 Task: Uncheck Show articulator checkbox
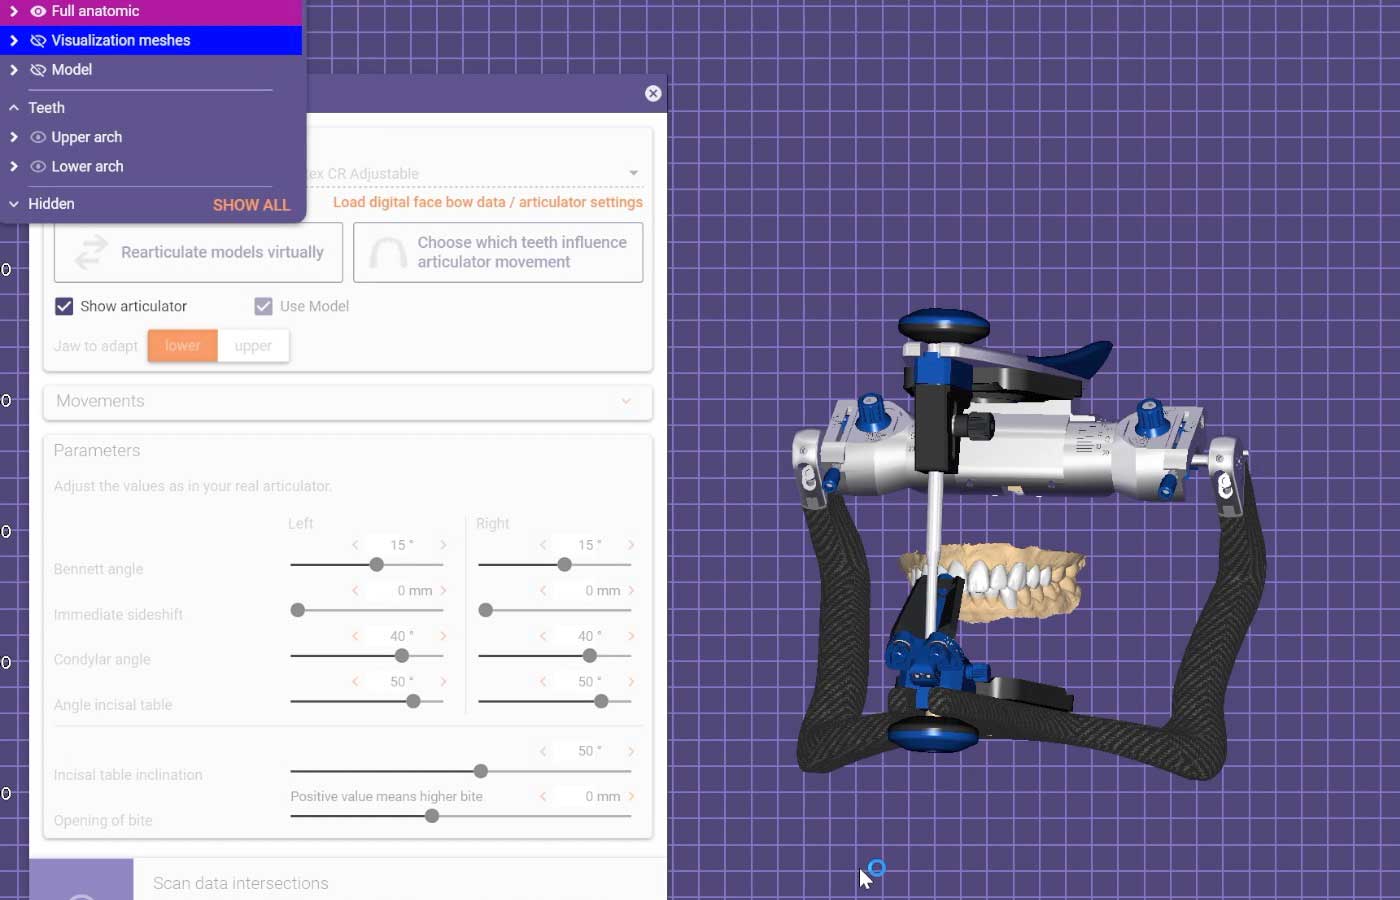(64, 306)
